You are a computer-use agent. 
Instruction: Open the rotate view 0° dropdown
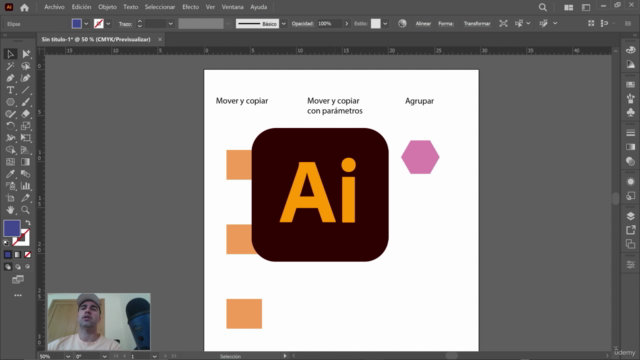click(x=104, y=356)
